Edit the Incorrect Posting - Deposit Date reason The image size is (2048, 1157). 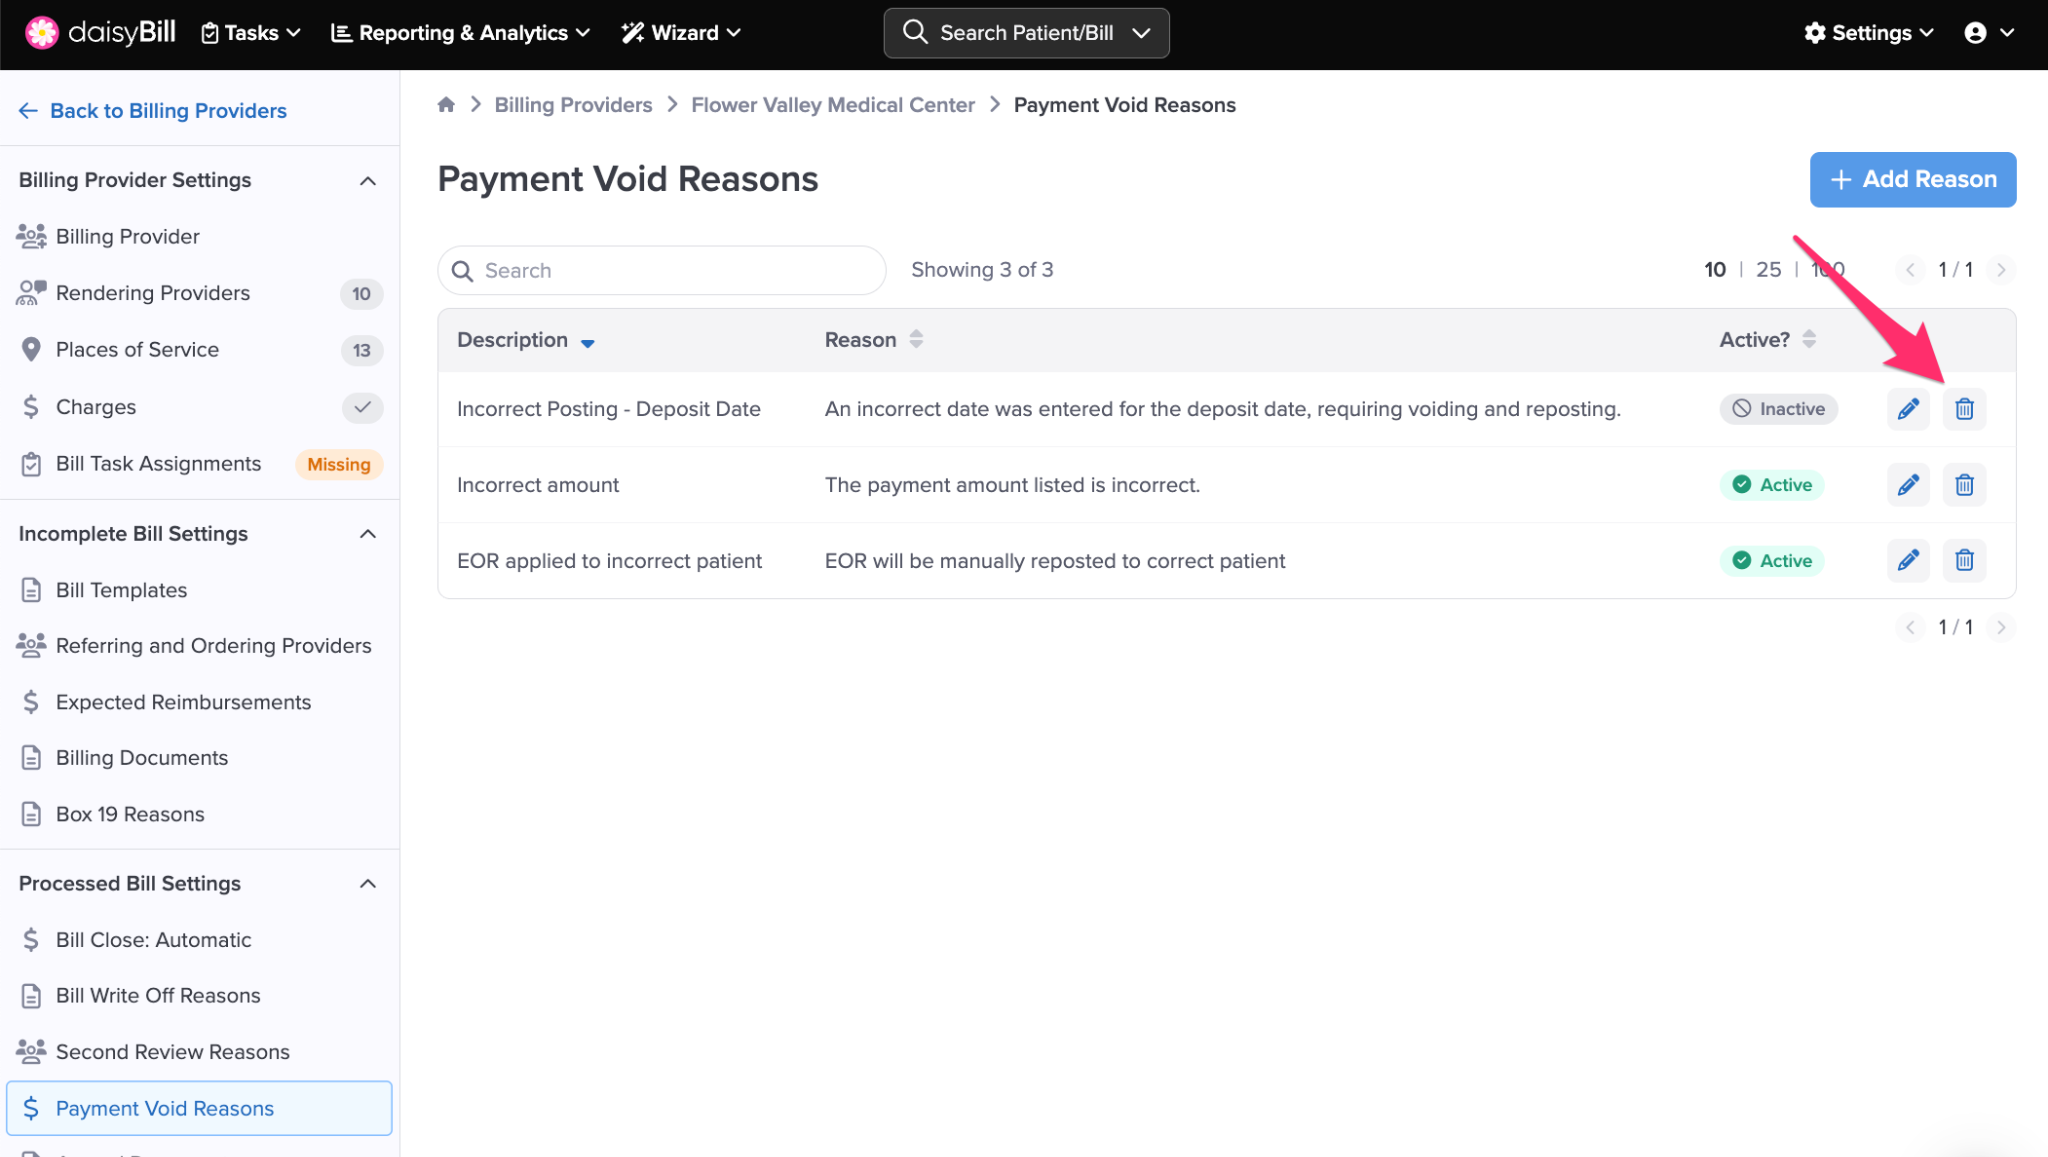point(1908,409)
